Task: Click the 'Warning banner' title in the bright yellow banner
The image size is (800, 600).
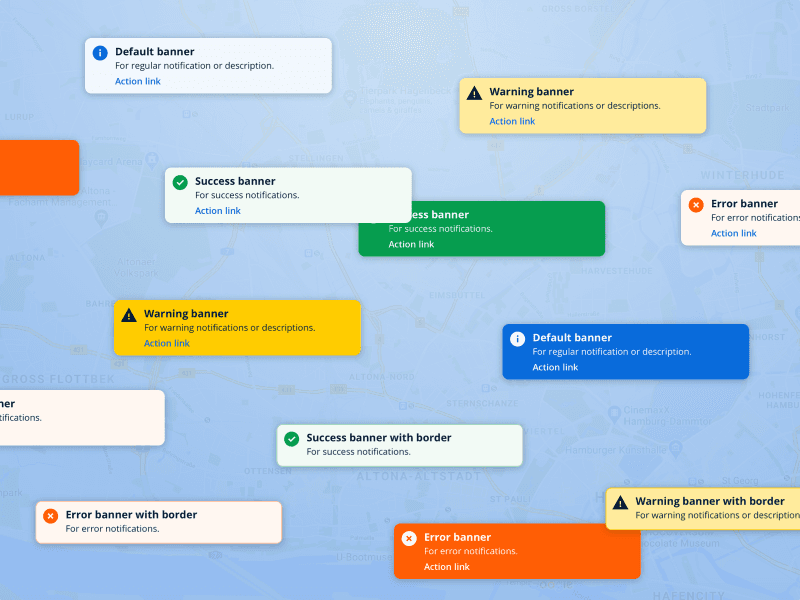Action: tap(186, 314)
